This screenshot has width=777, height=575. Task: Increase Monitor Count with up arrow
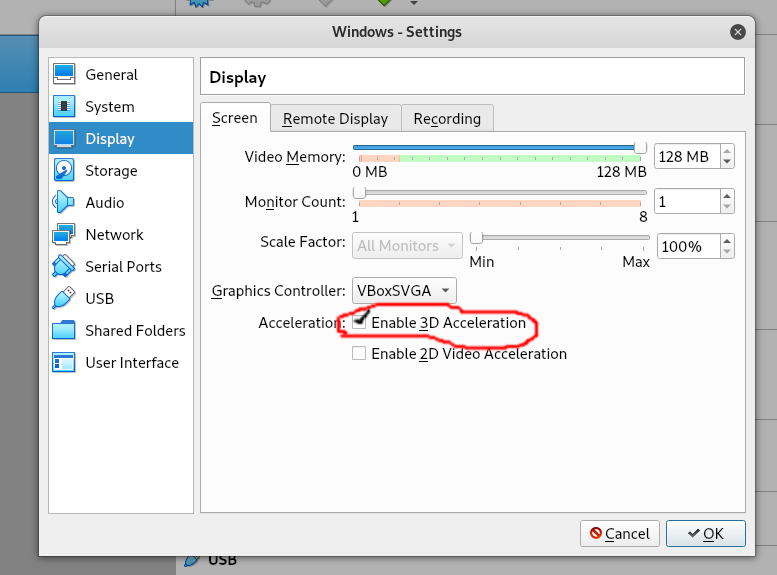(x=727, y=196)
